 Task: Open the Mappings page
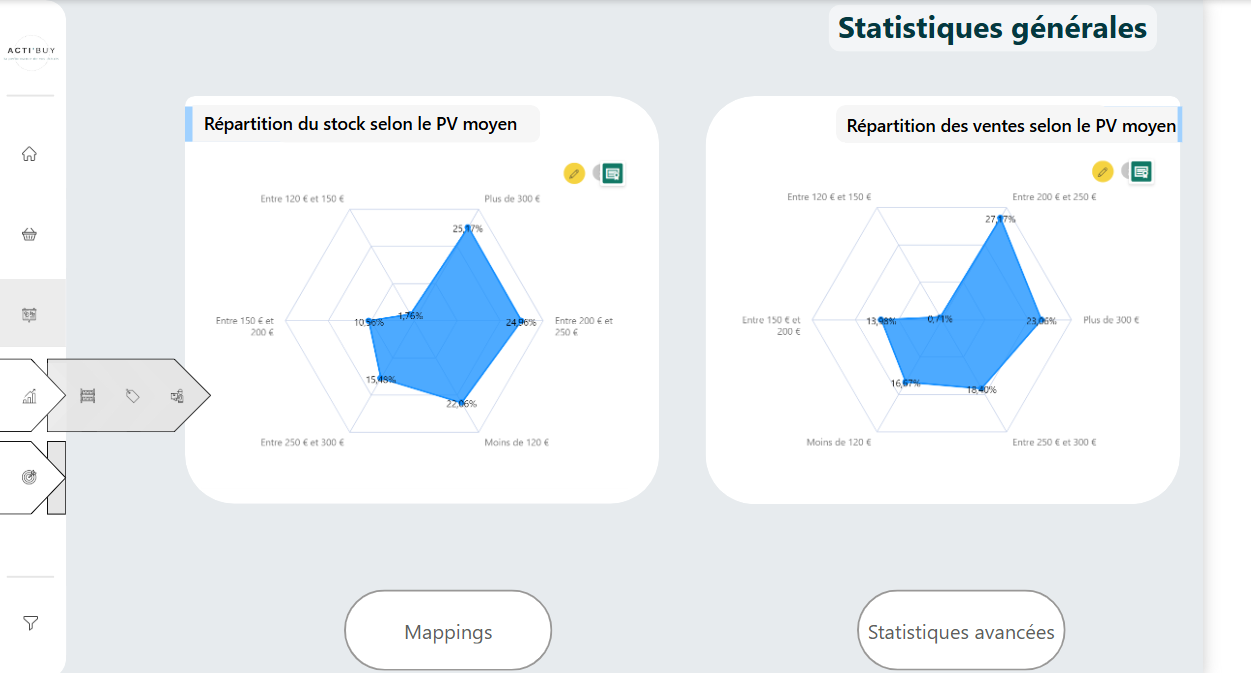(448, 631)
